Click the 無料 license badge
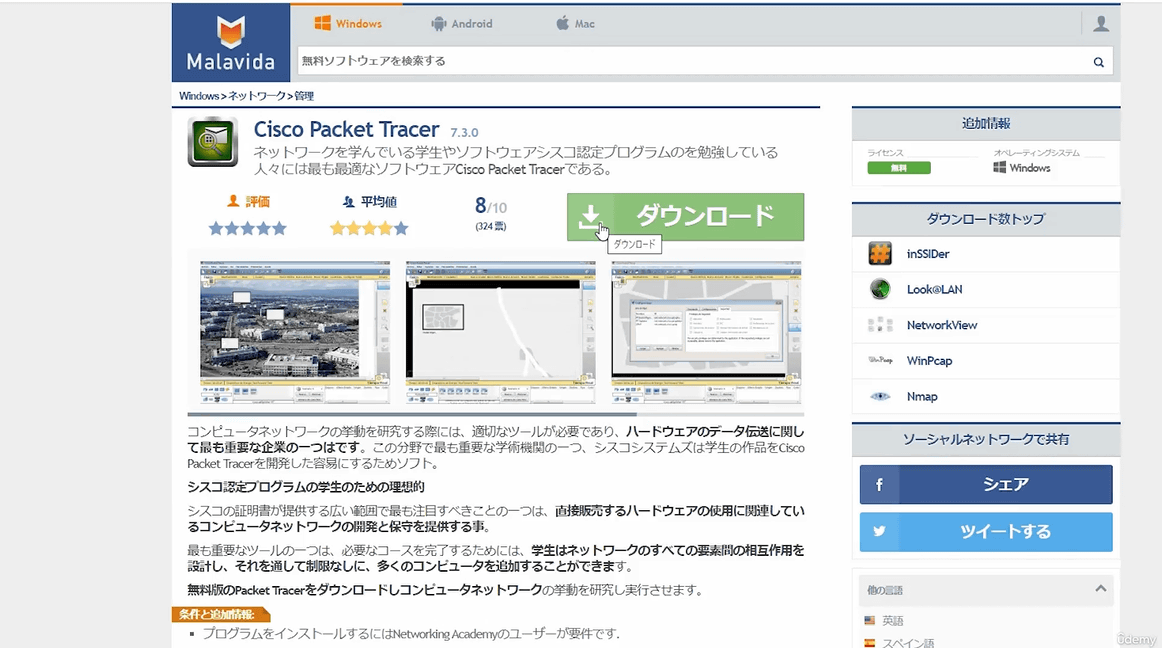The width and height of the screenshot is (1162, 648). (x=899, y=168)
